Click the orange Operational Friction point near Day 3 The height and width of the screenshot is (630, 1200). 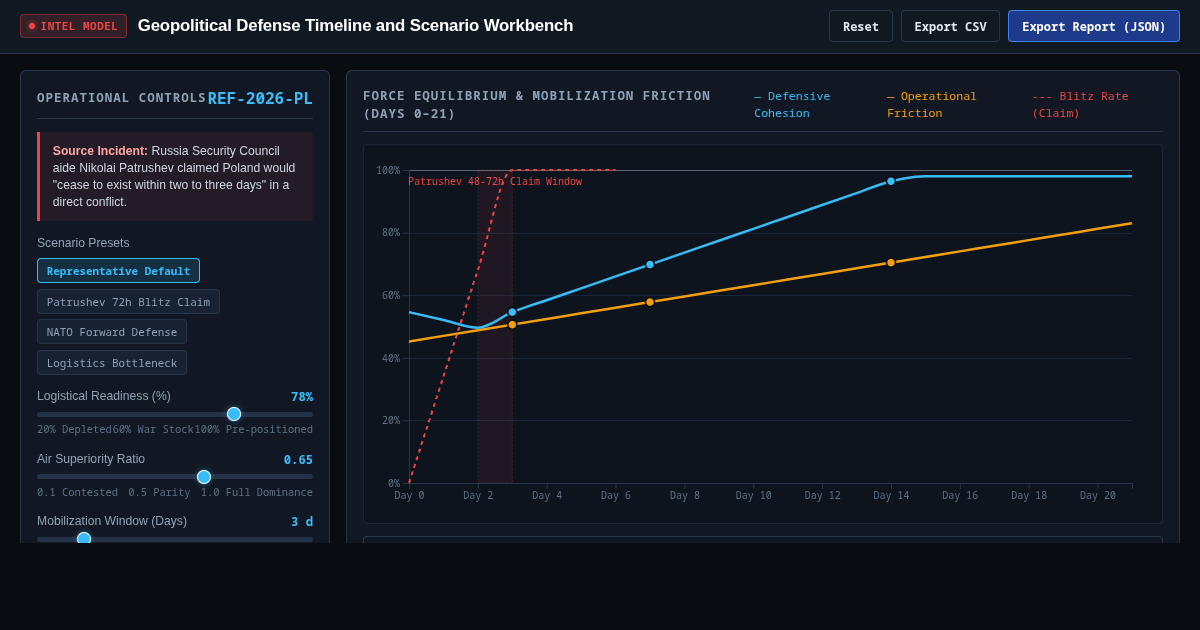coord(512,324)
